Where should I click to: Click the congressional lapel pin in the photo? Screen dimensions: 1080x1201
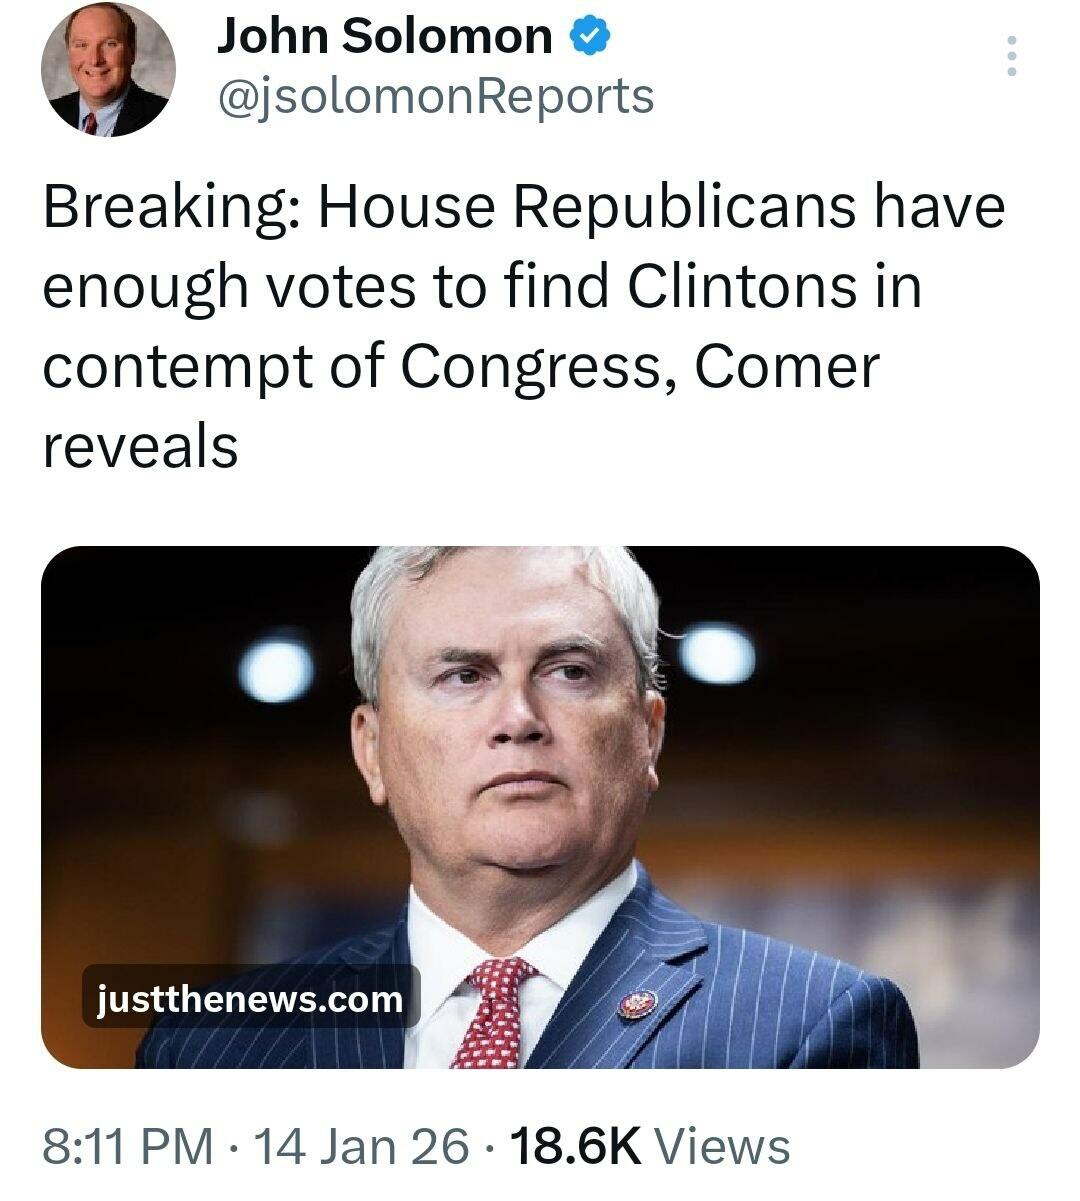(636, 1003)
